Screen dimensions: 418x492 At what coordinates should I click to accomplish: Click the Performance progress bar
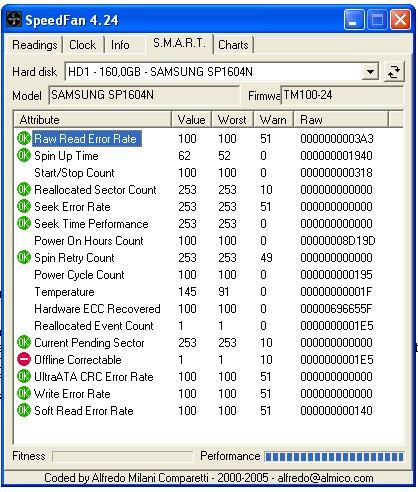(x=334, y=456)
